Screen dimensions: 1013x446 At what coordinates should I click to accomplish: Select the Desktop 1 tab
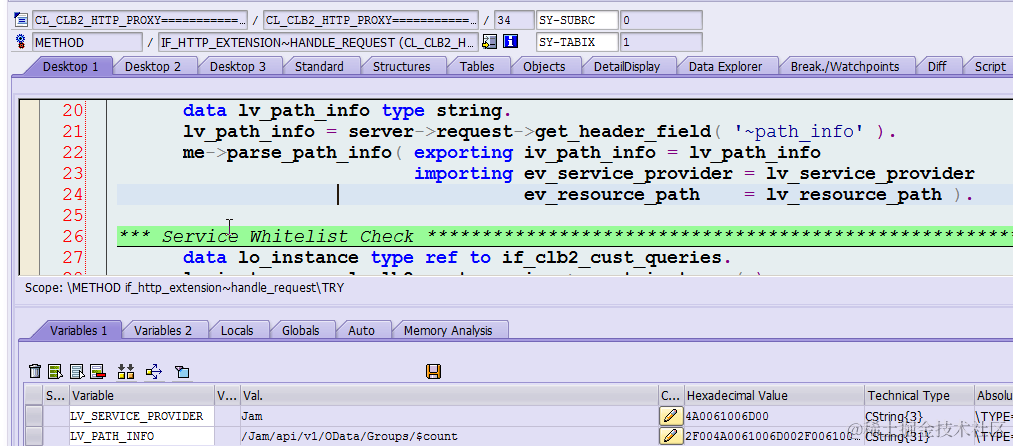(x=70, y=67)
